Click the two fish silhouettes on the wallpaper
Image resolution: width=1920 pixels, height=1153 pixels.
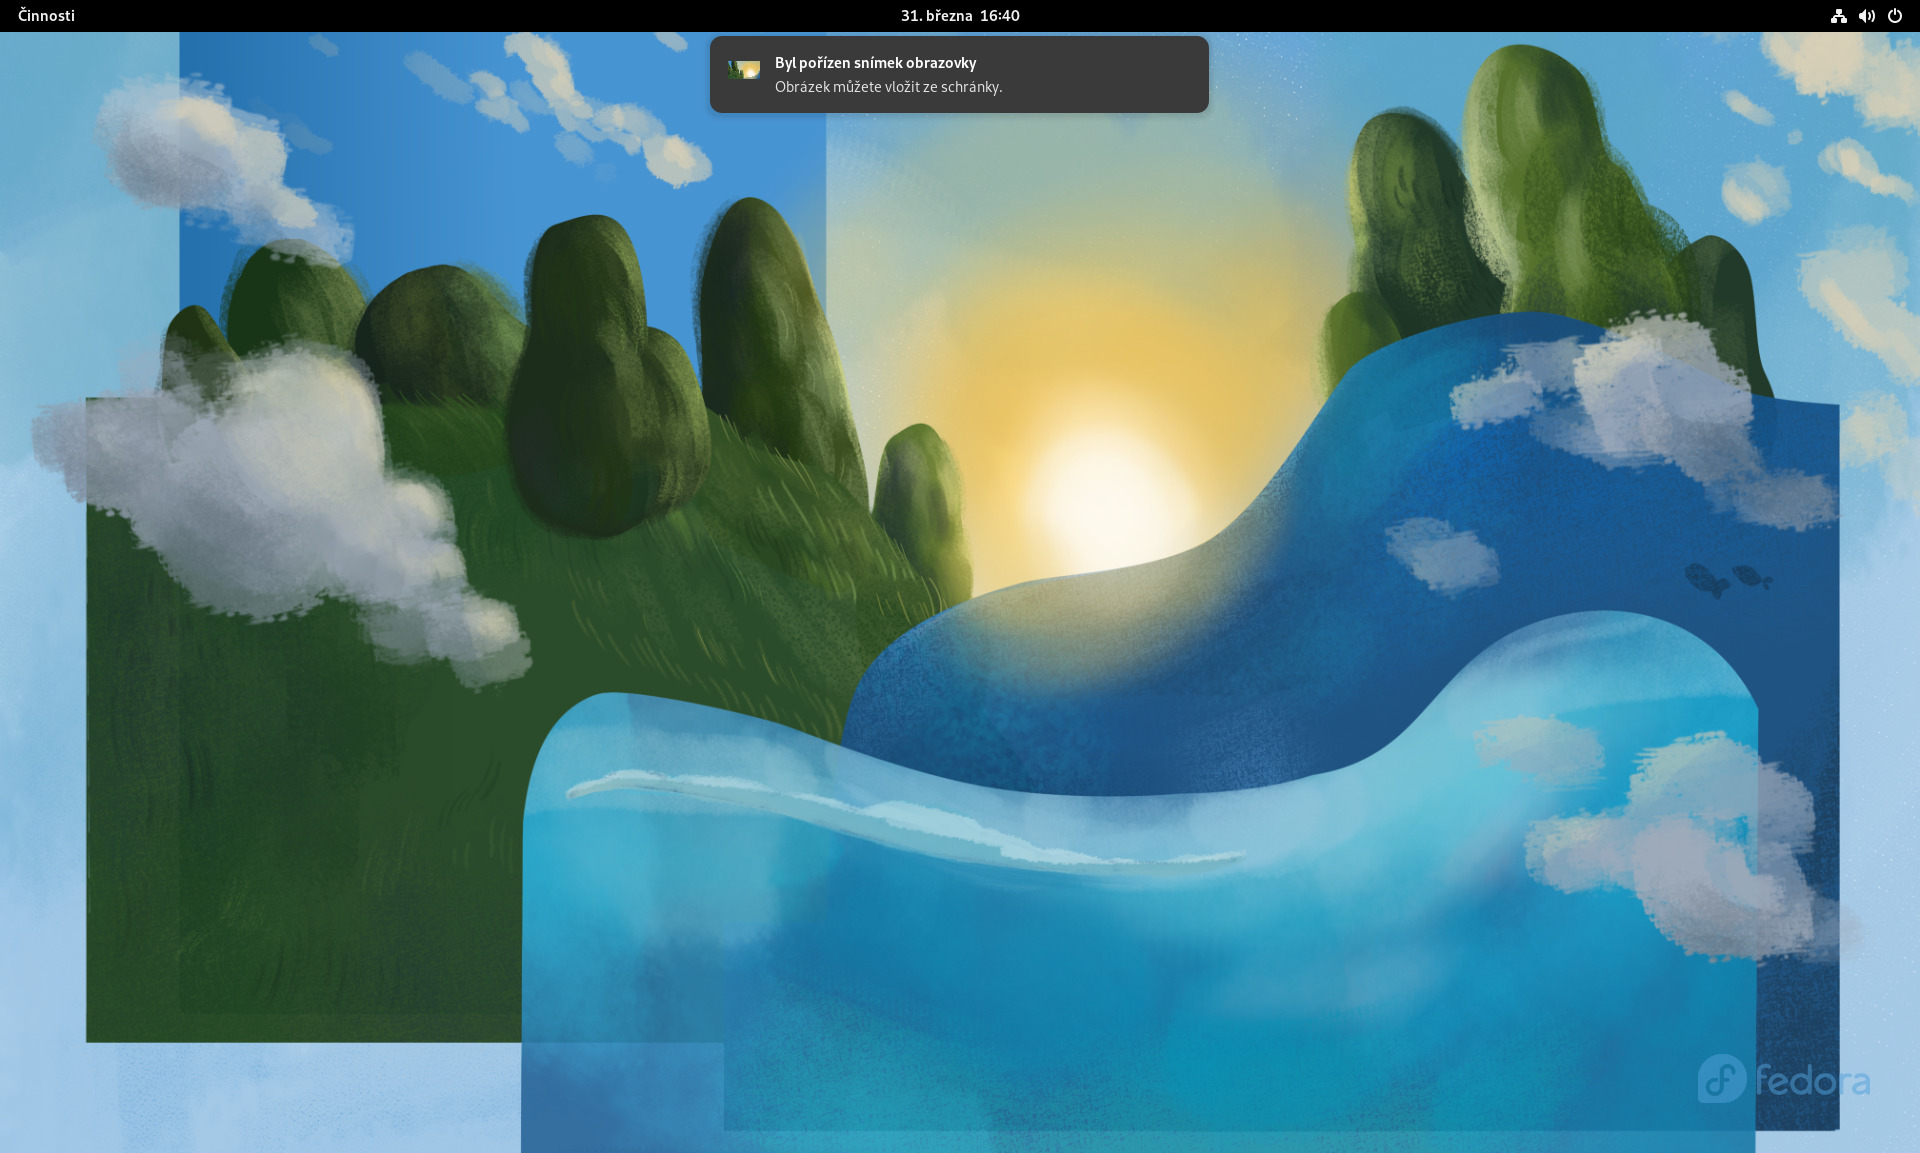click(1727, 578)
